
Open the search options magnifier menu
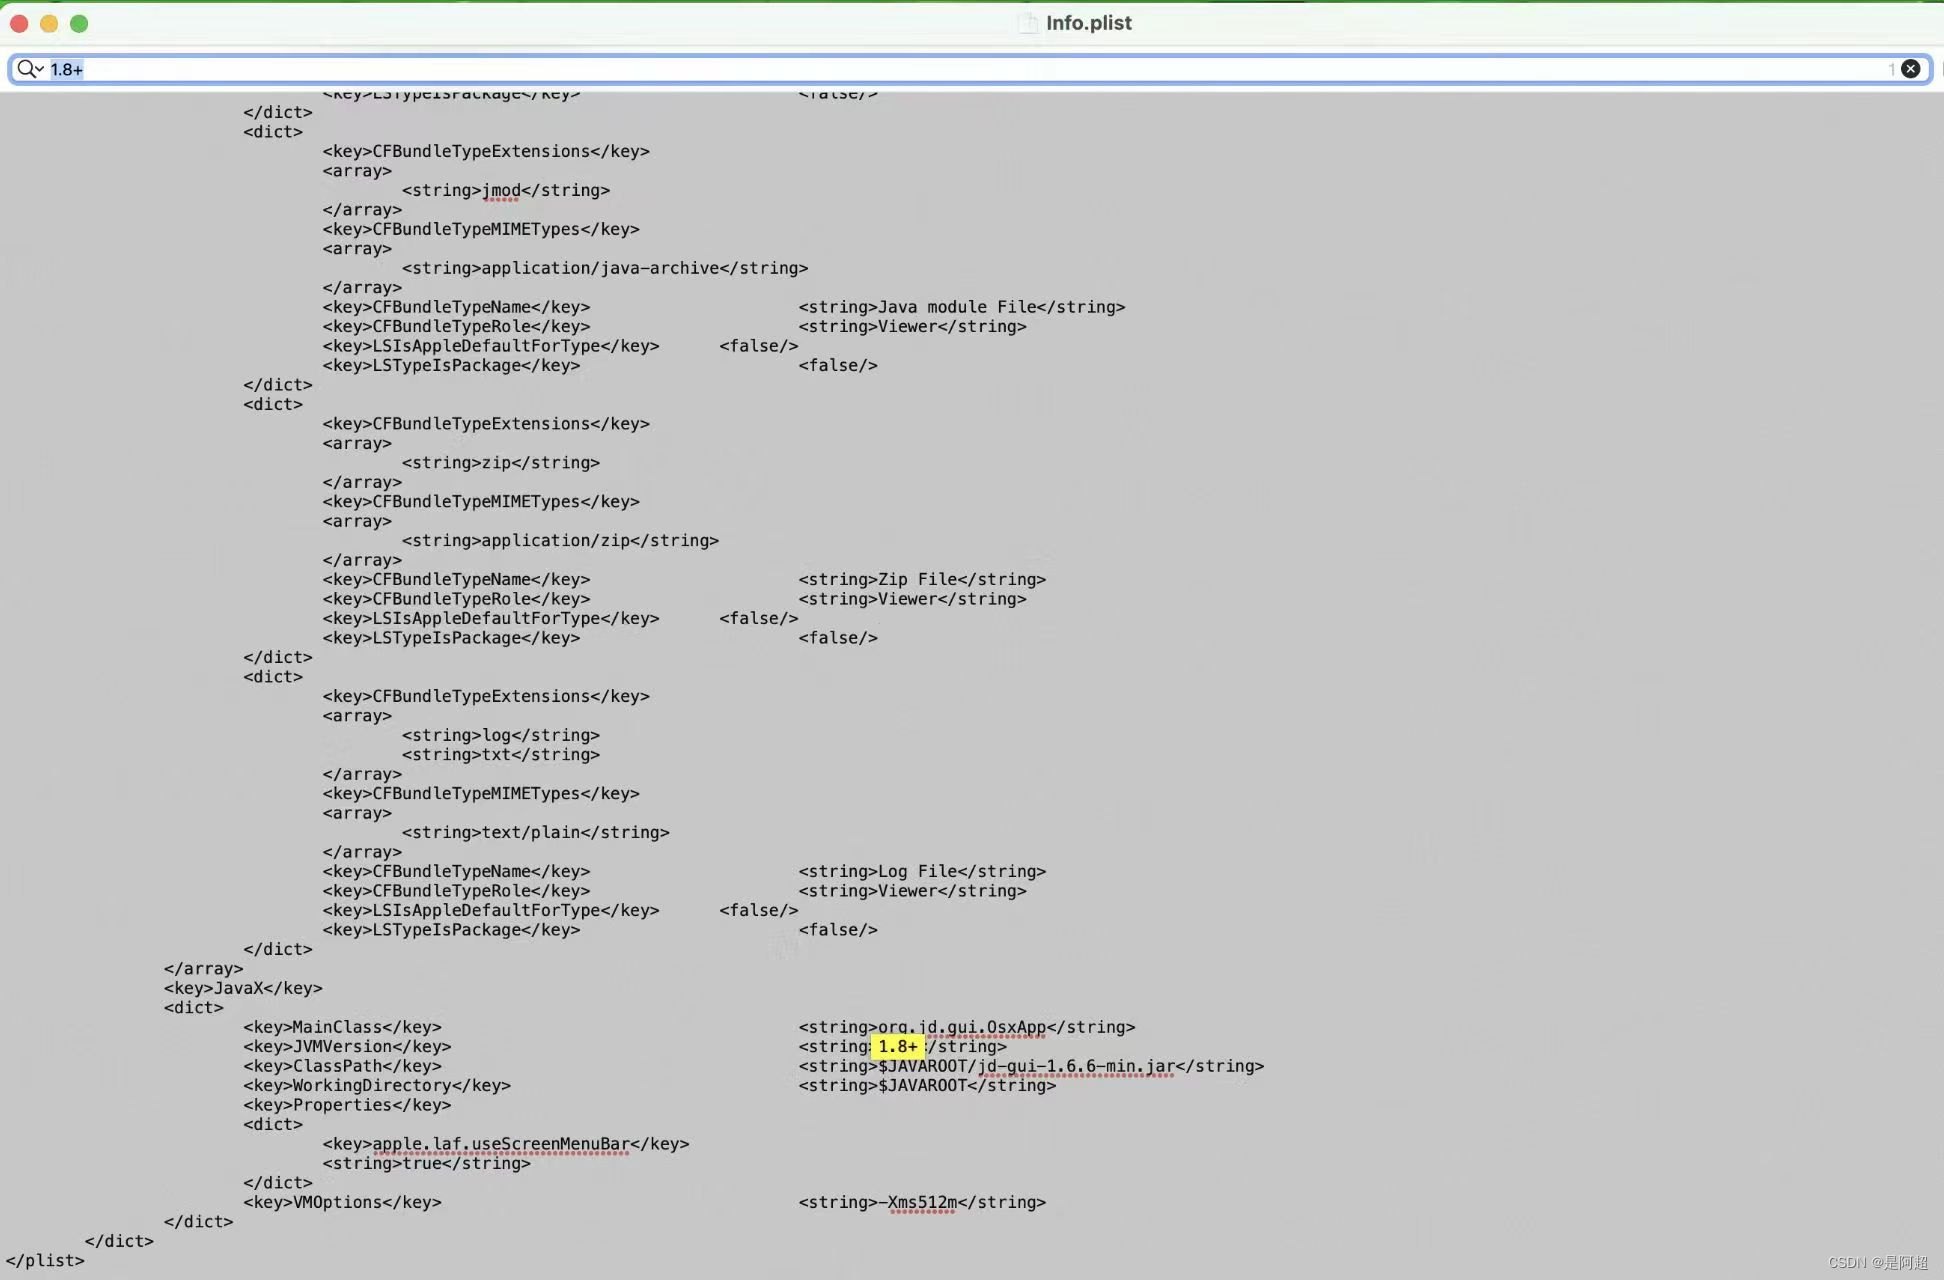click(x=30, y=69)
